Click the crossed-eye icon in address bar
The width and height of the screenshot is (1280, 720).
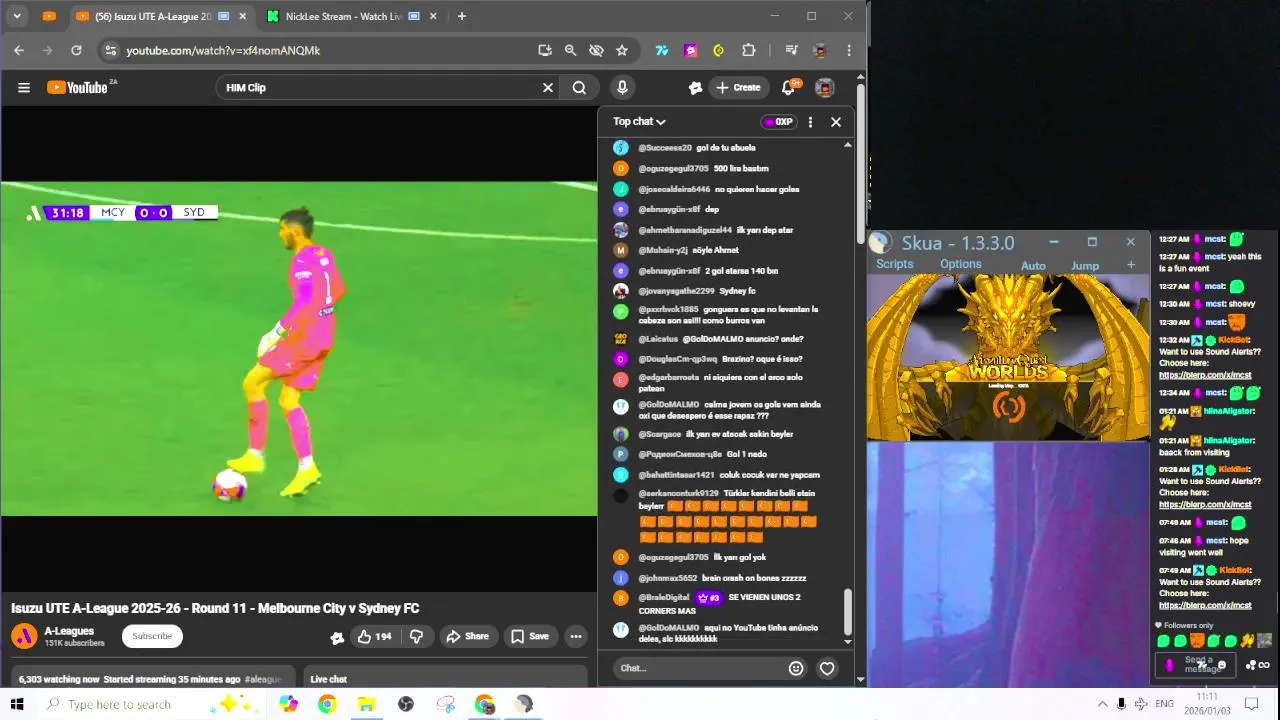click(596, 50)
